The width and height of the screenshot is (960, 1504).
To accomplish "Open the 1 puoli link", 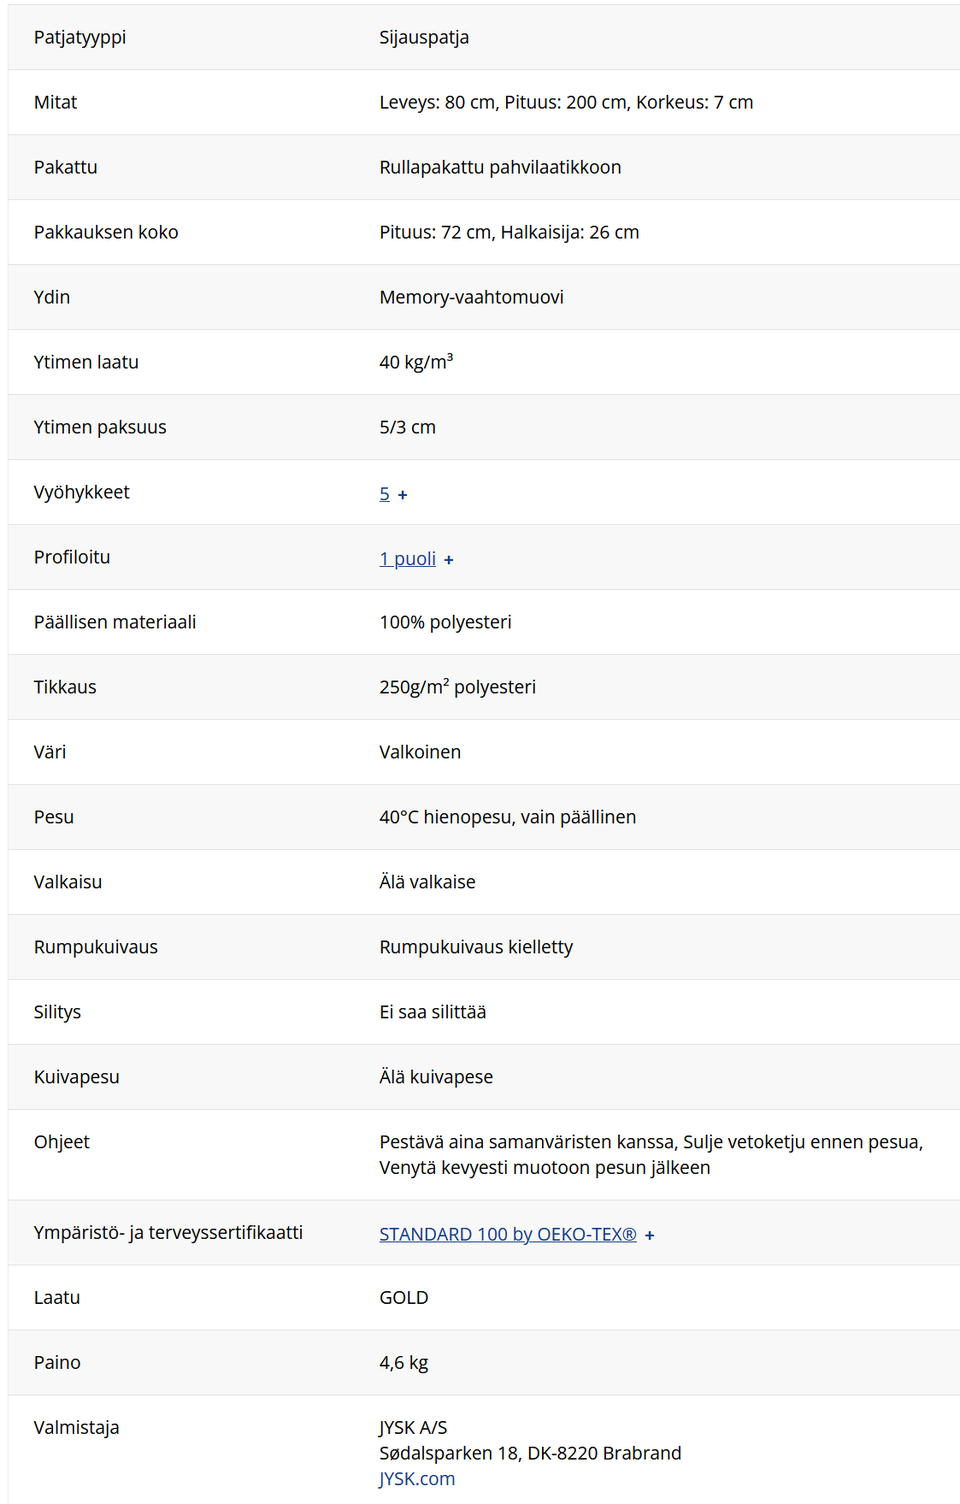I will point(407,559).
